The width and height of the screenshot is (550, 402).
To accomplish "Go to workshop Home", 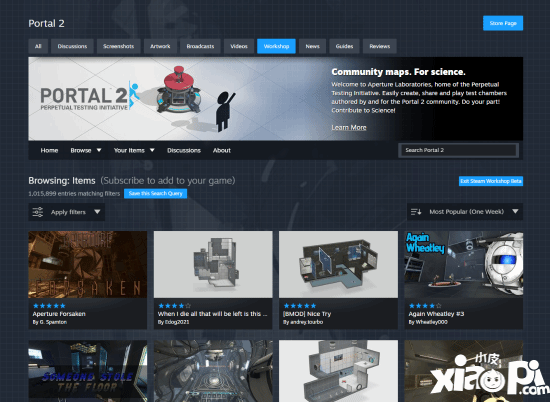I will [49, 150].
